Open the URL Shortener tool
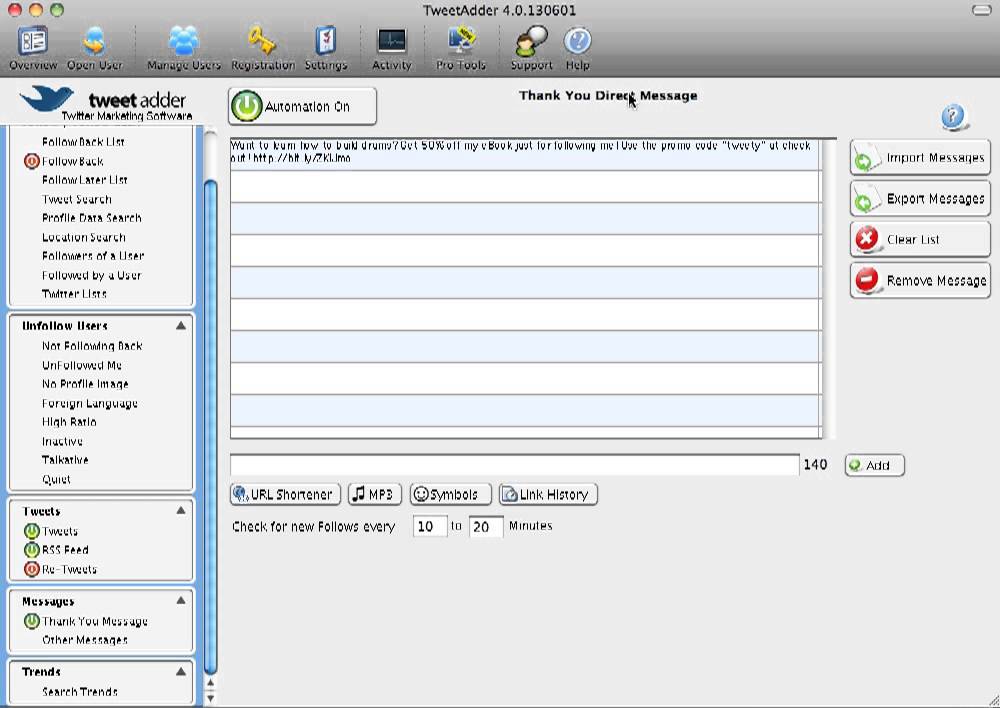Viewport: 1000px width, 708px height. (285, 494)
